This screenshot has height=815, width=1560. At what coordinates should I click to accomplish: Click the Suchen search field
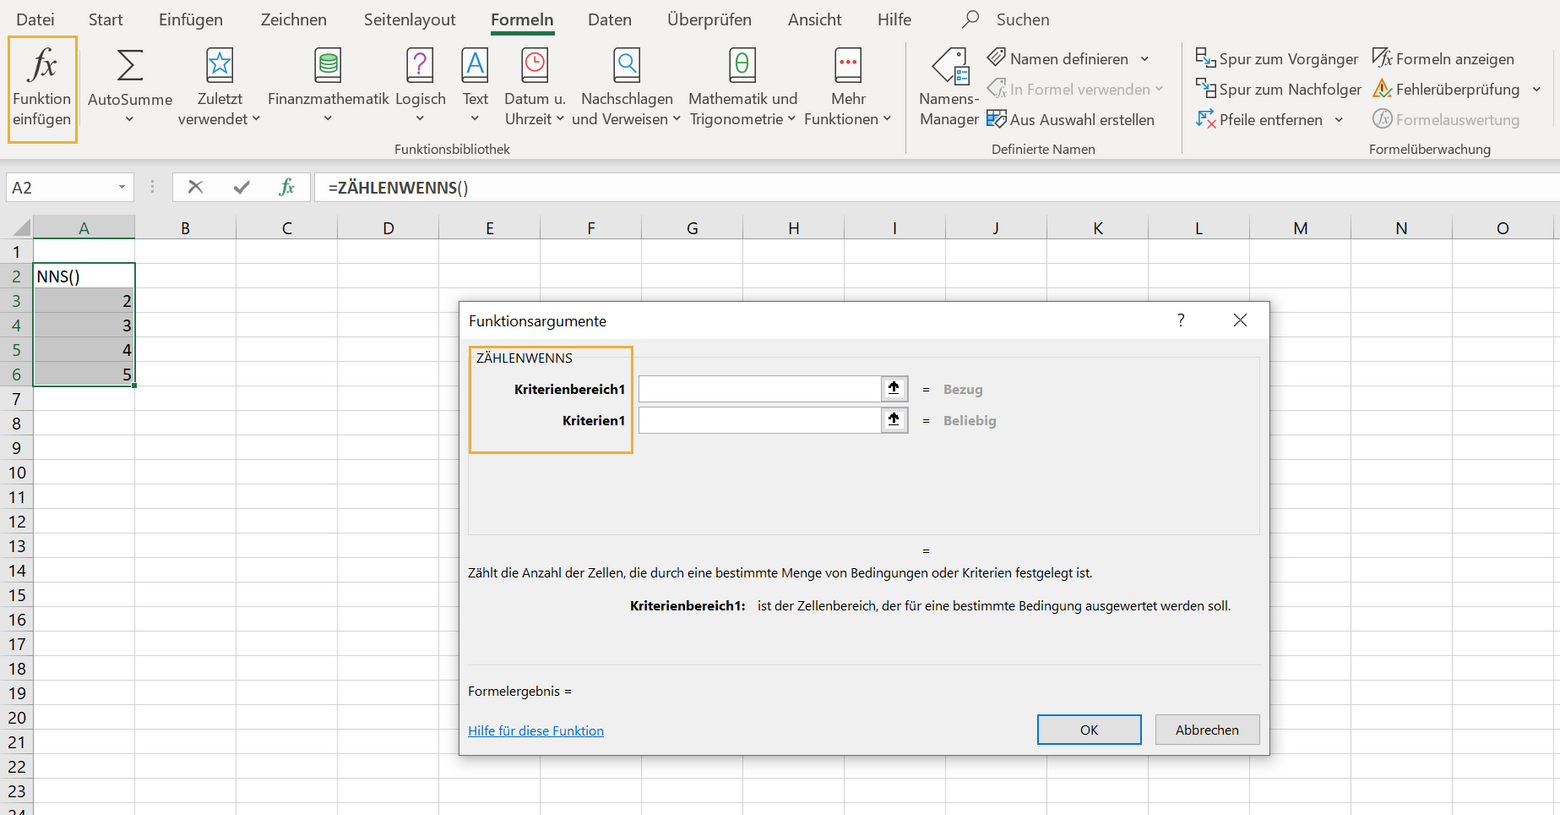pos(1022,19)
